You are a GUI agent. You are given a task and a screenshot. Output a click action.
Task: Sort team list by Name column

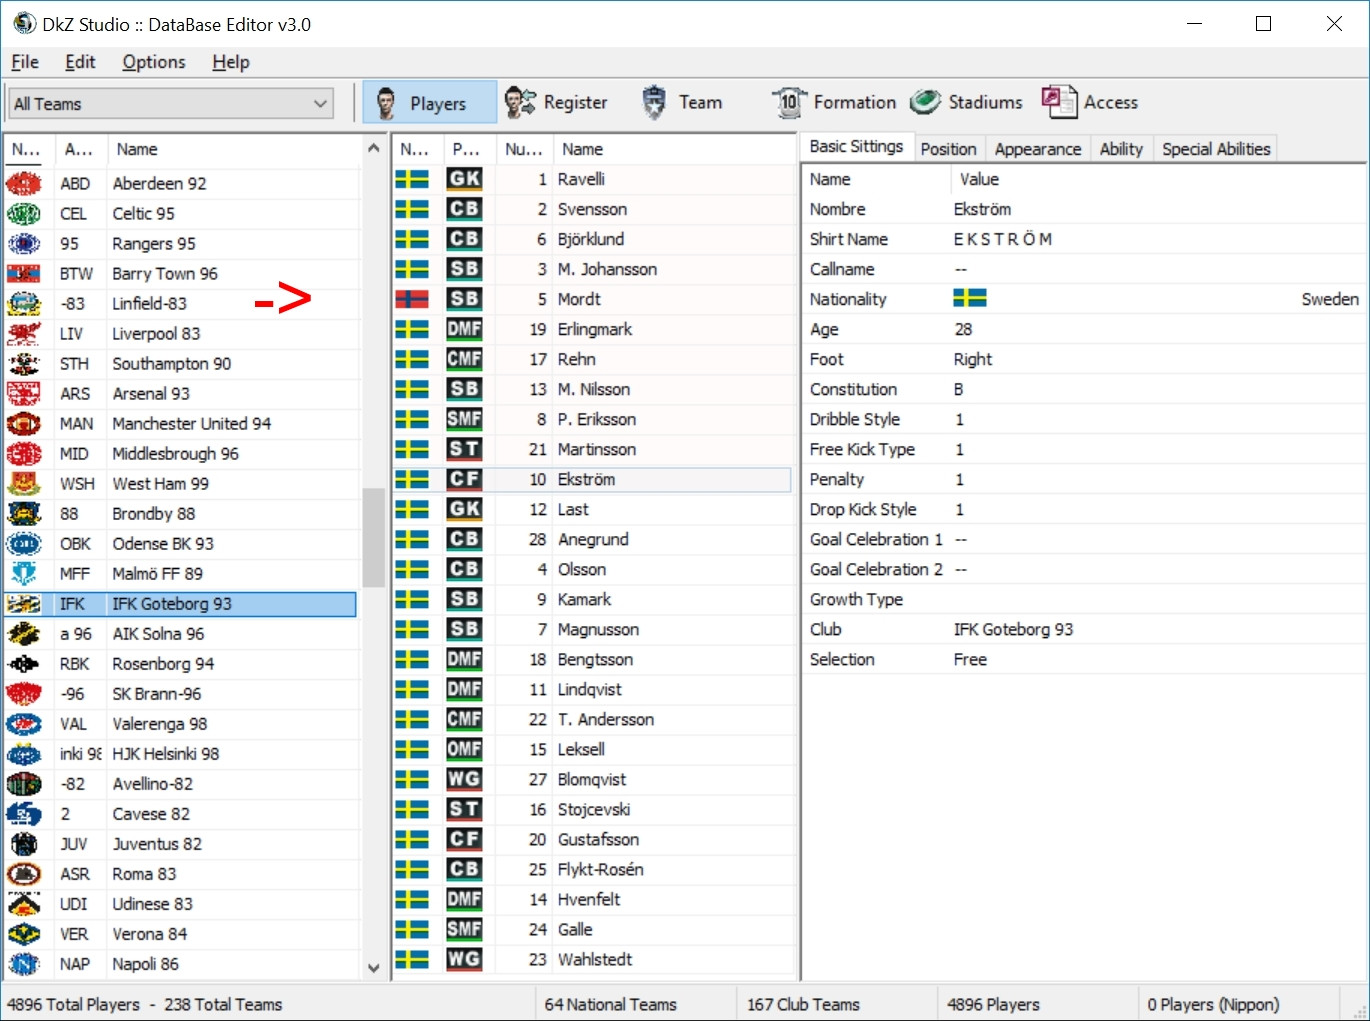click(x=232, y=149)
